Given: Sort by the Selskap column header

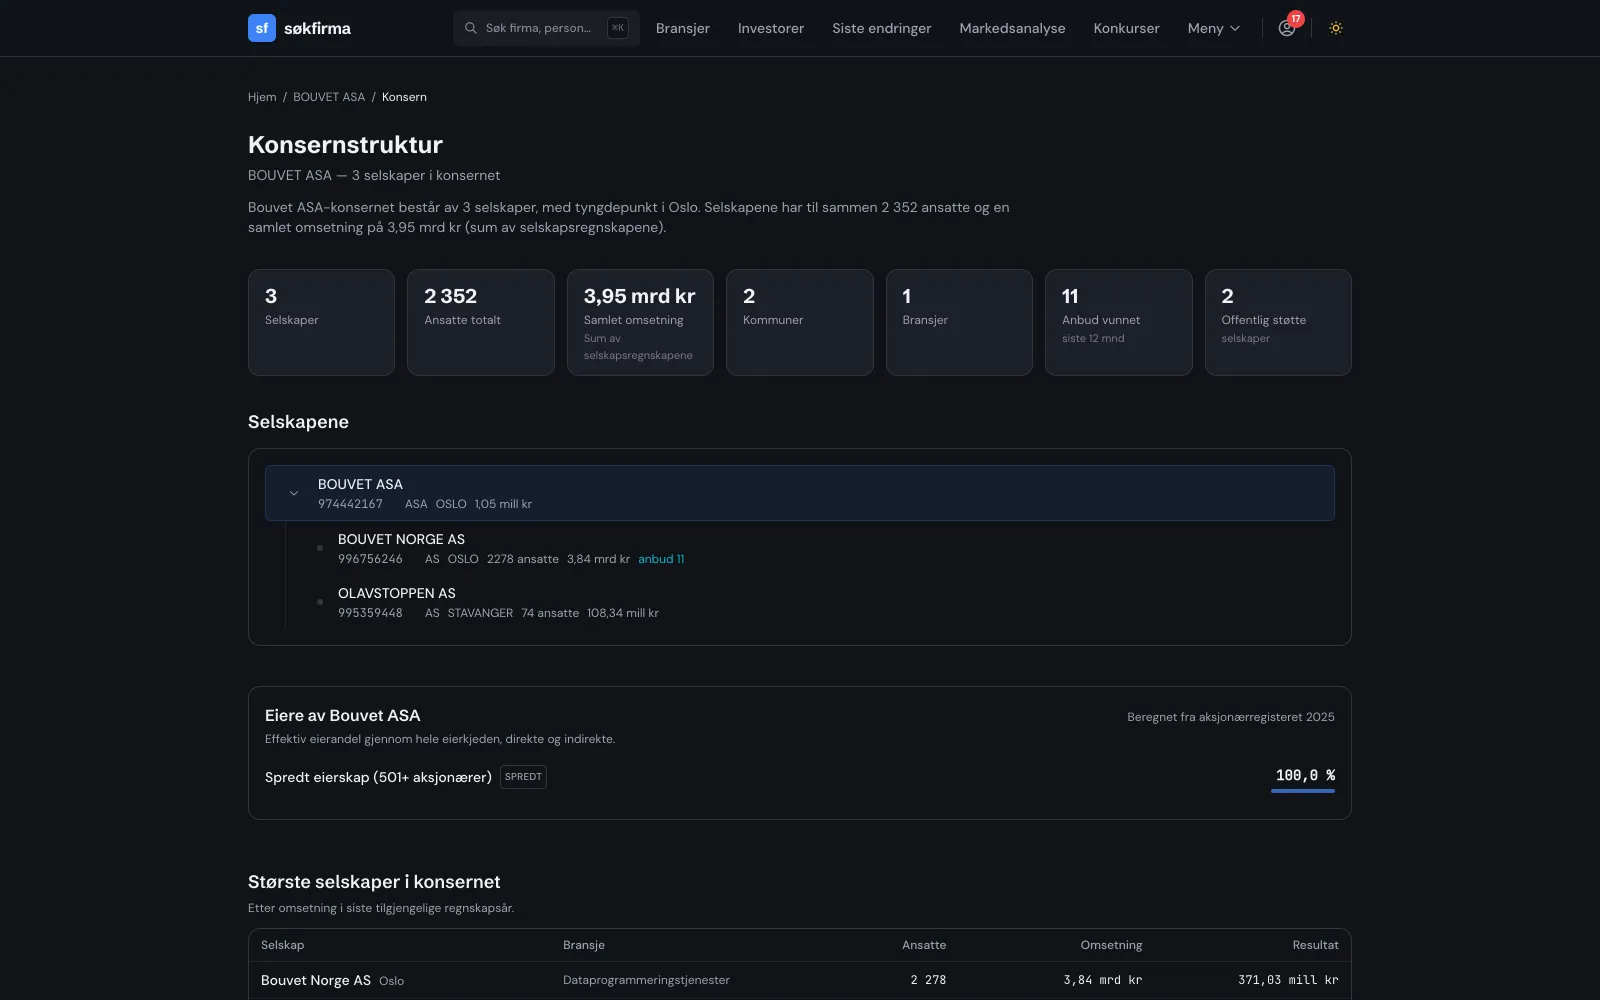Looking at the screenshot, I should pos(282,945).
